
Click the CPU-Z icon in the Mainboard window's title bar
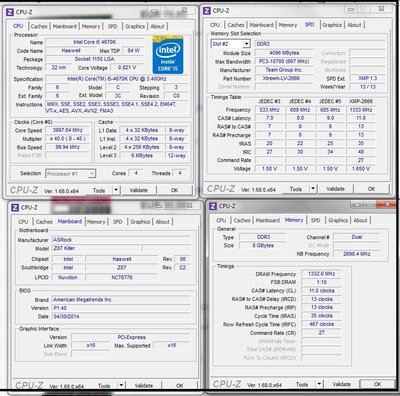point(15,208)
